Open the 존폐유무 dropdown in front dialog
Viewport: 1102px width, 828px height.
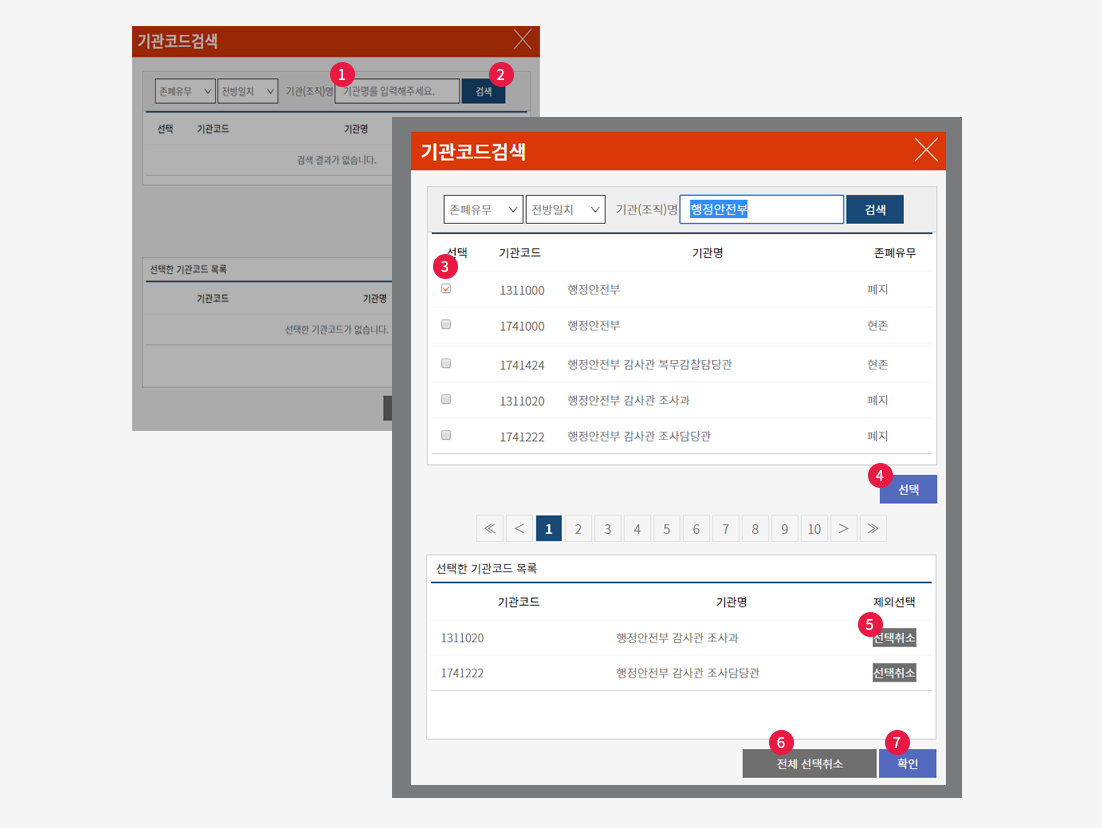tap(483, 209)
